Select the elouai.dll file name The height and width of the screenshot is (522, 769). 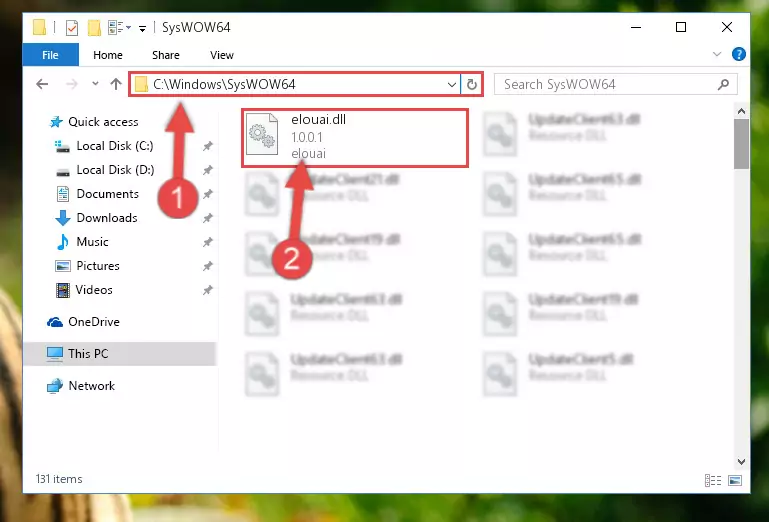(318, 120)
